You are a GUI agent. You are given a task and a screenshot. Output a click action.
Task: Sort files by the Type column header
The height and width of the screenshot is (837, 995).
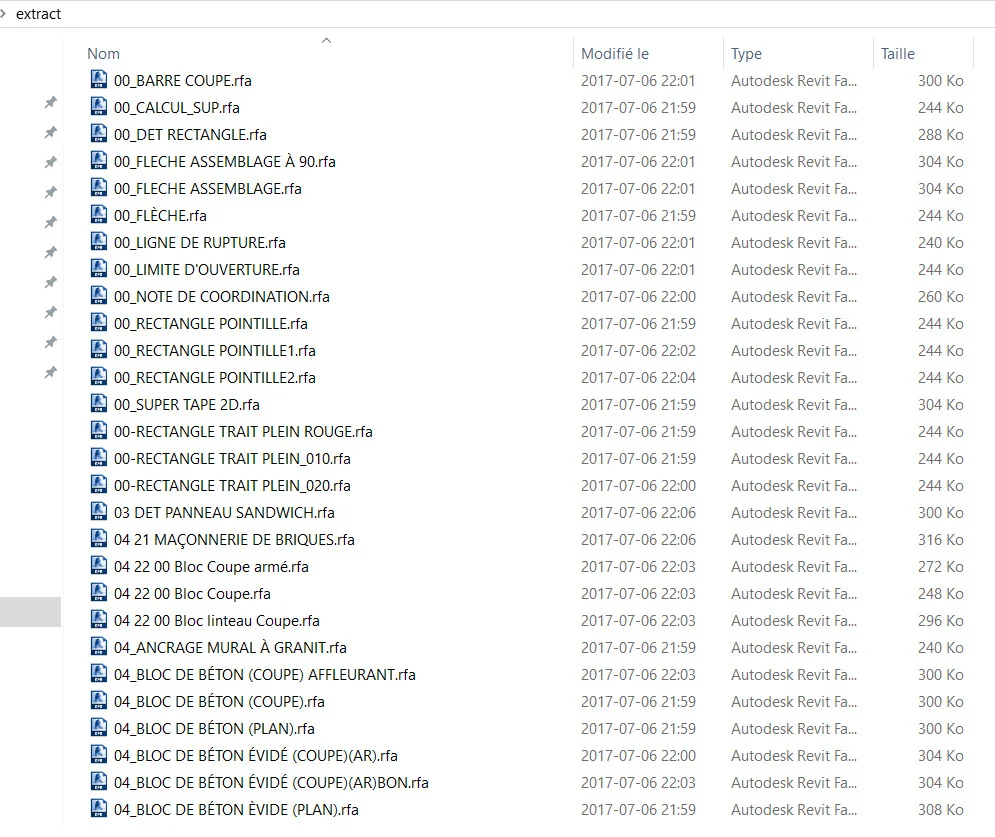tap(746, 54)
